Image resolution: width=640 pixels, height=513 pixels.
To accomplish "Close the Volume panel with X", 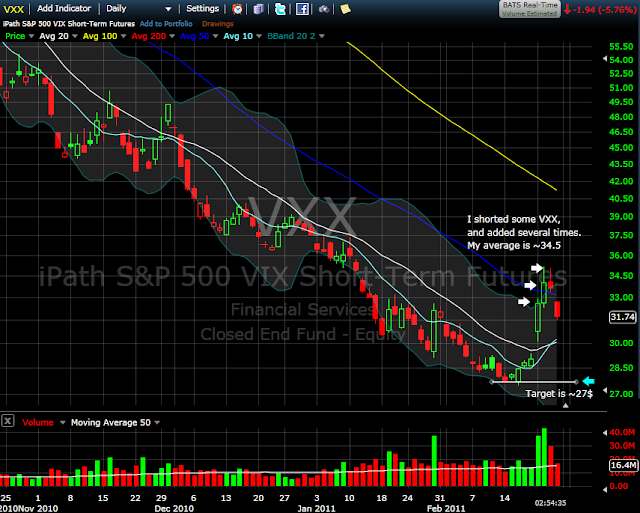I will pos(7,420).
